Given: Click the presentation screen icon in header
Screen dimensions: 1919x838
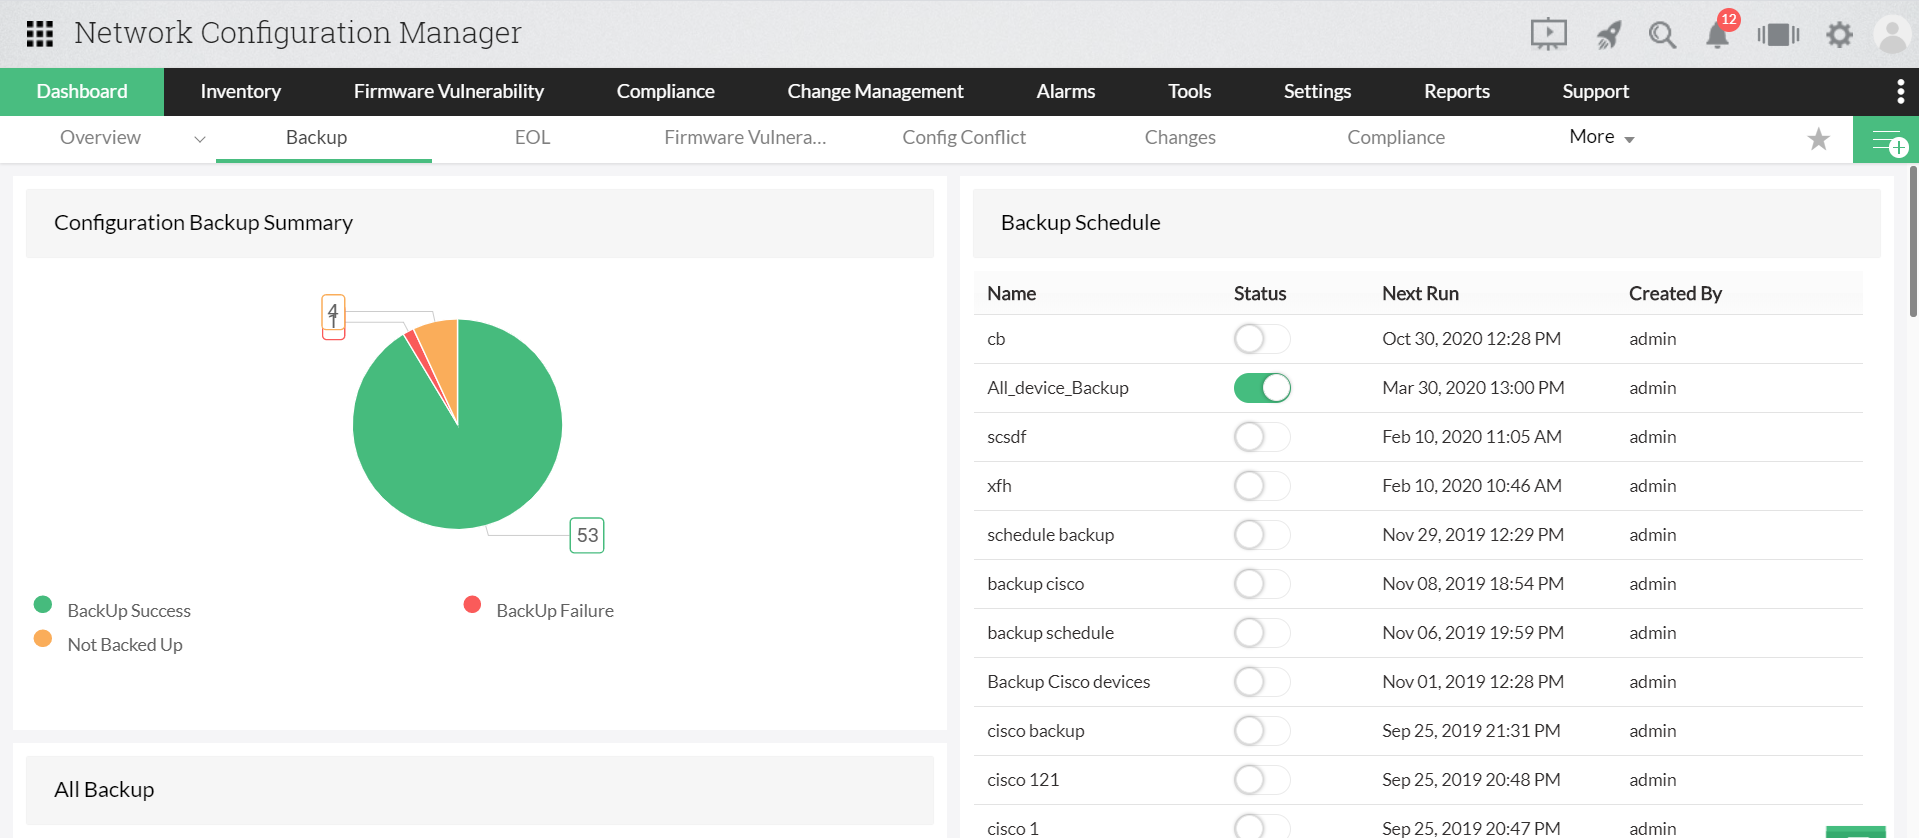Looking at the screenshot, I should coord(1548,35).
